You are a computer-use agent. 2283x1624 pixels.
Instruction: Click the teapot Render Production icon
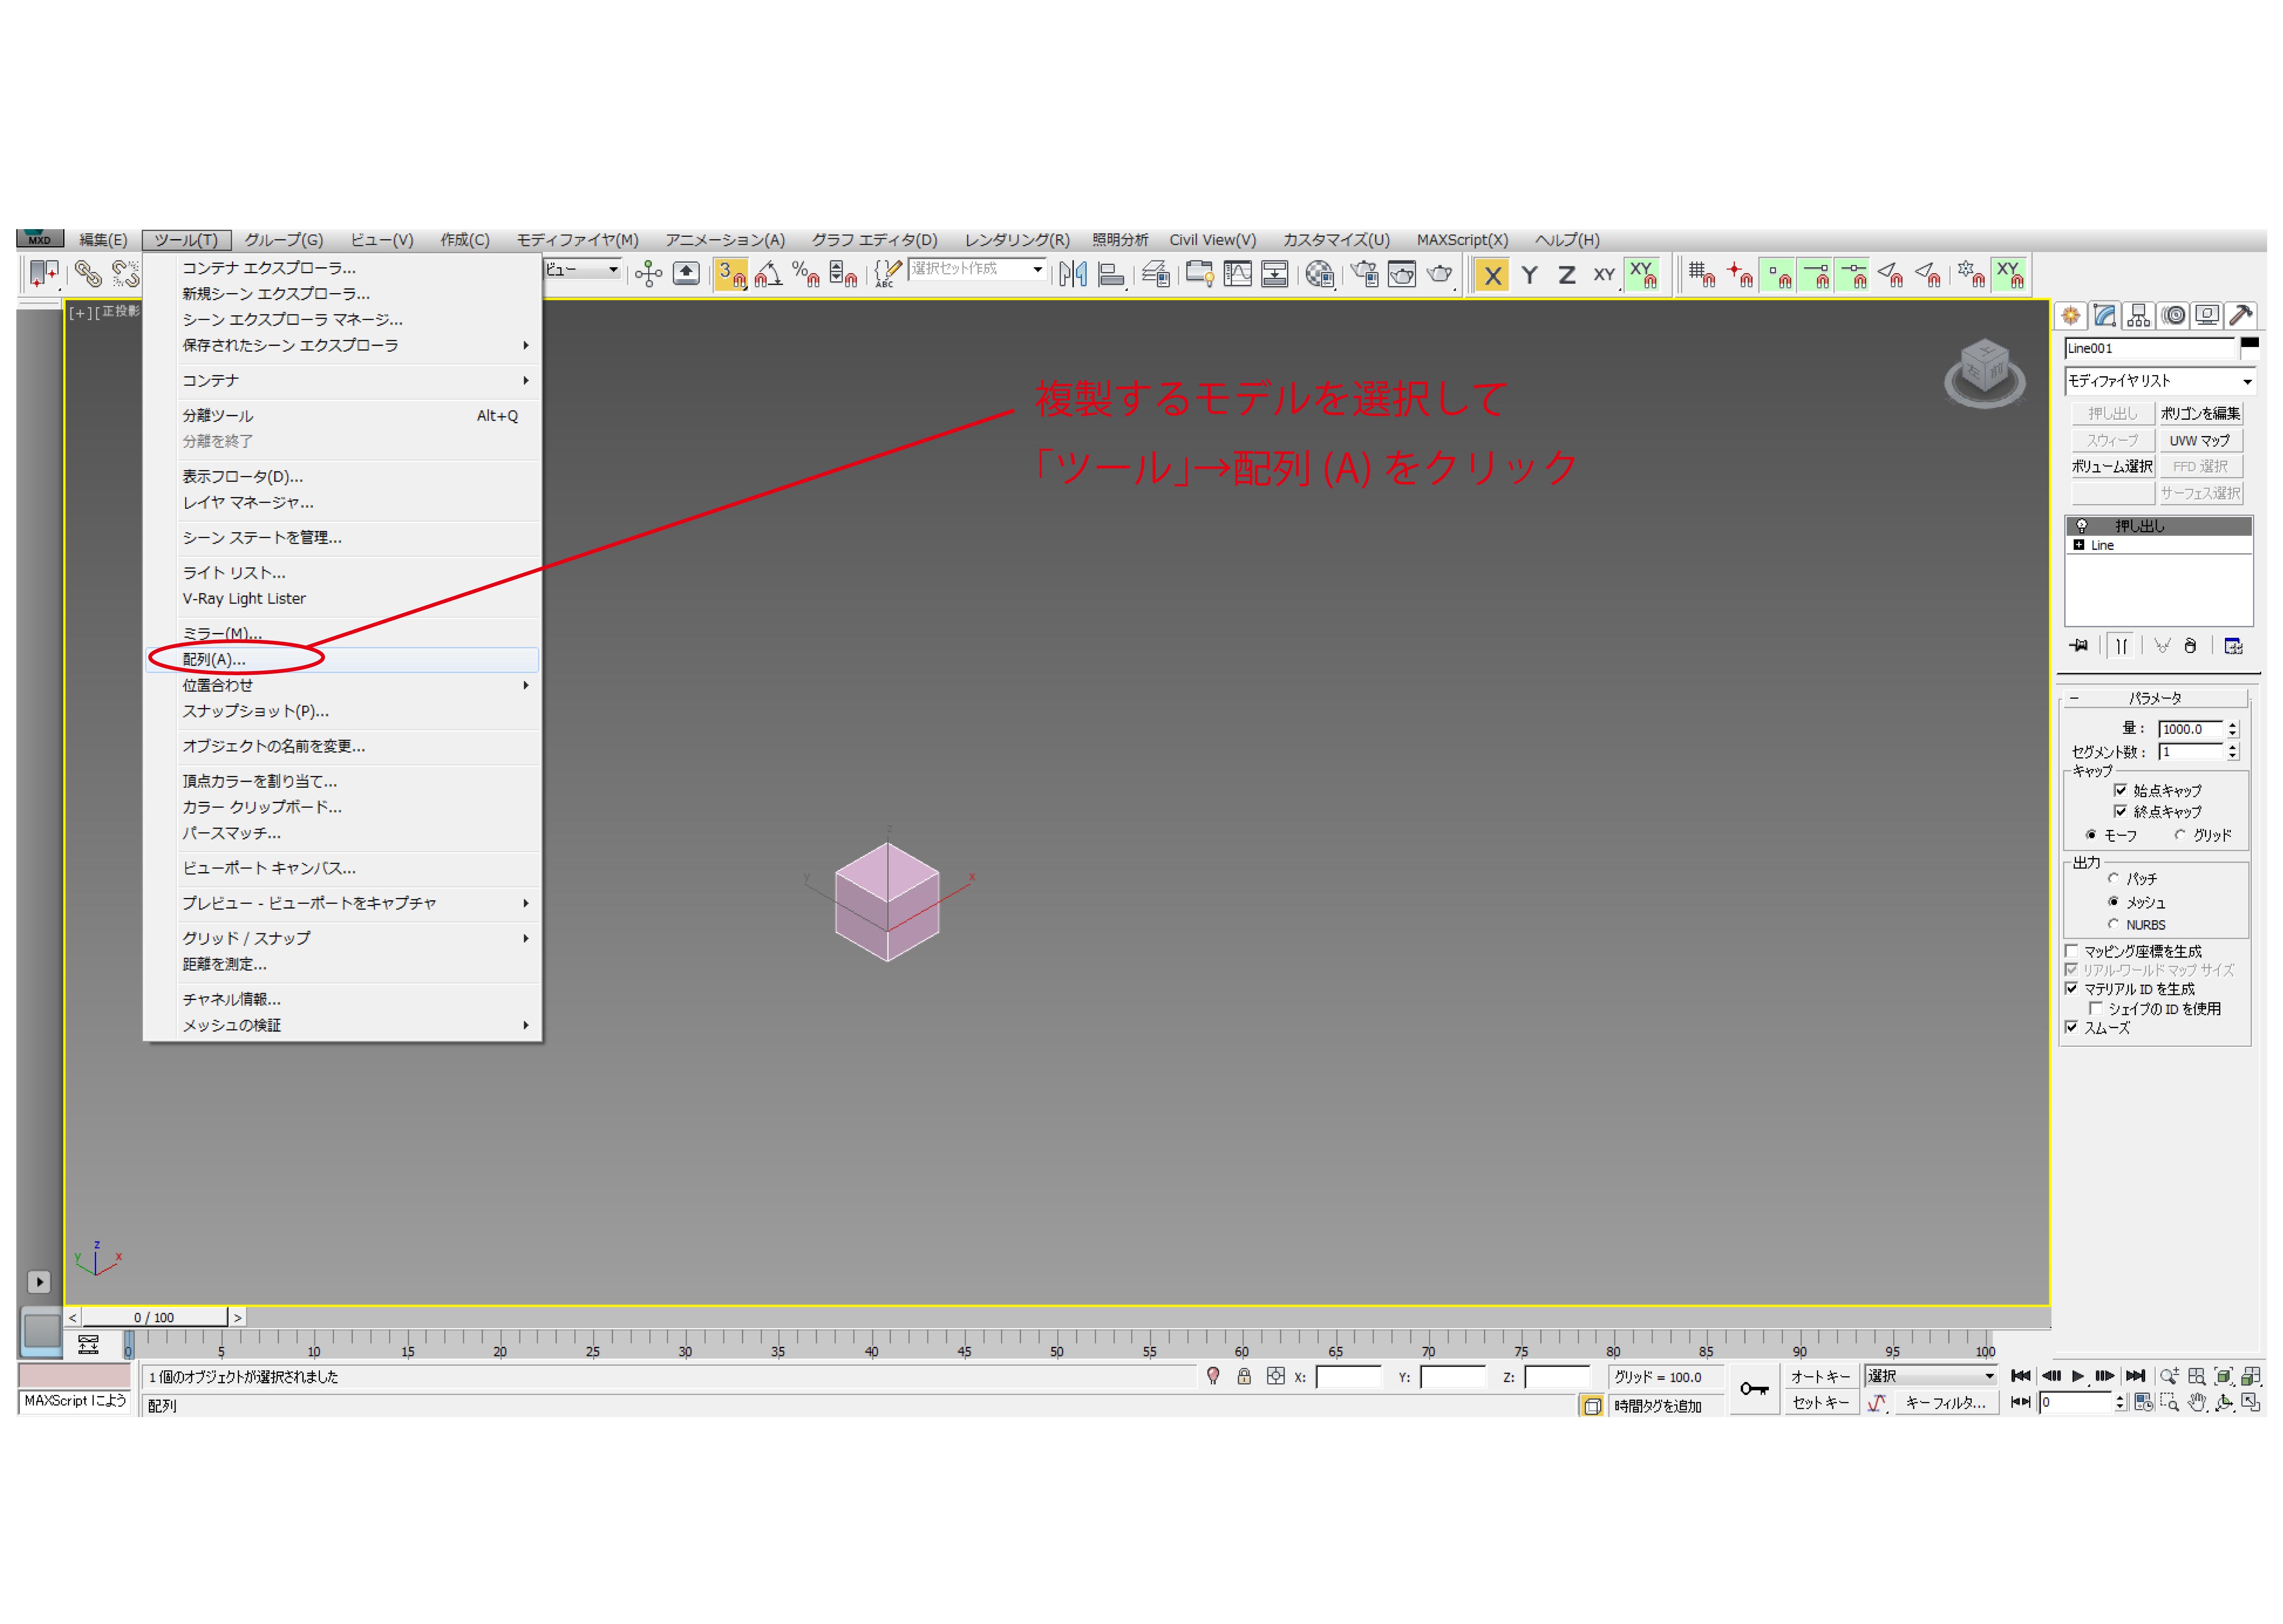(1439, 274)
